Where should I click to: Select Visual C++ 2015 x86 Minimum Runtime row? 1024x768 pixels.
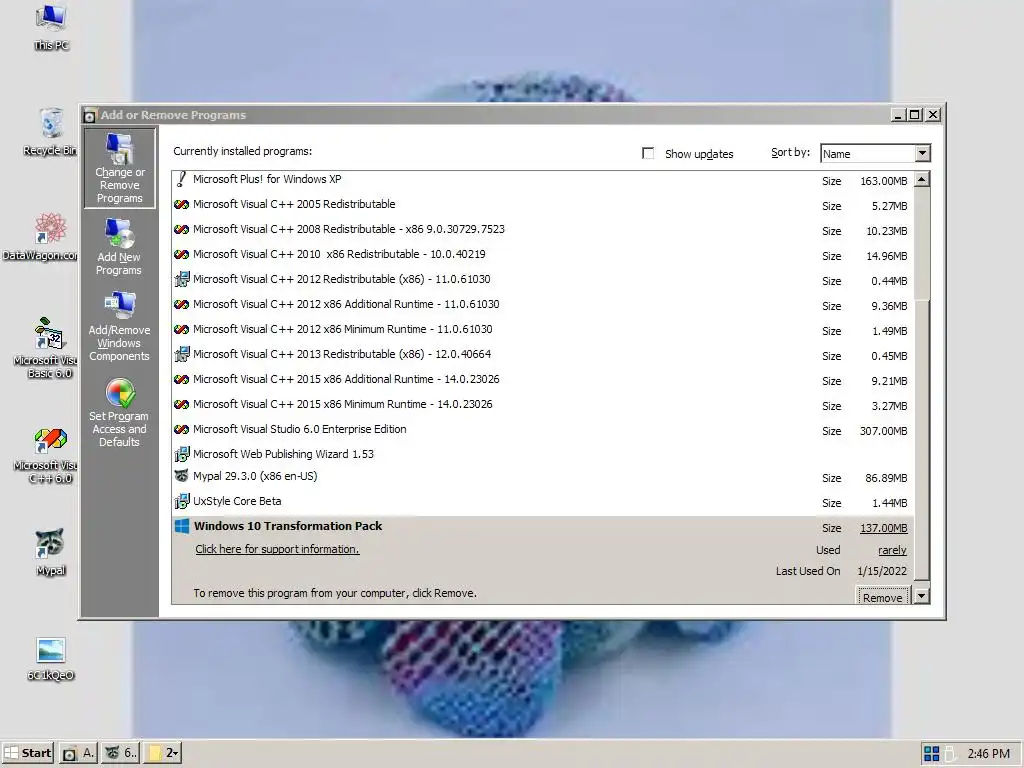tap(543, 404)
